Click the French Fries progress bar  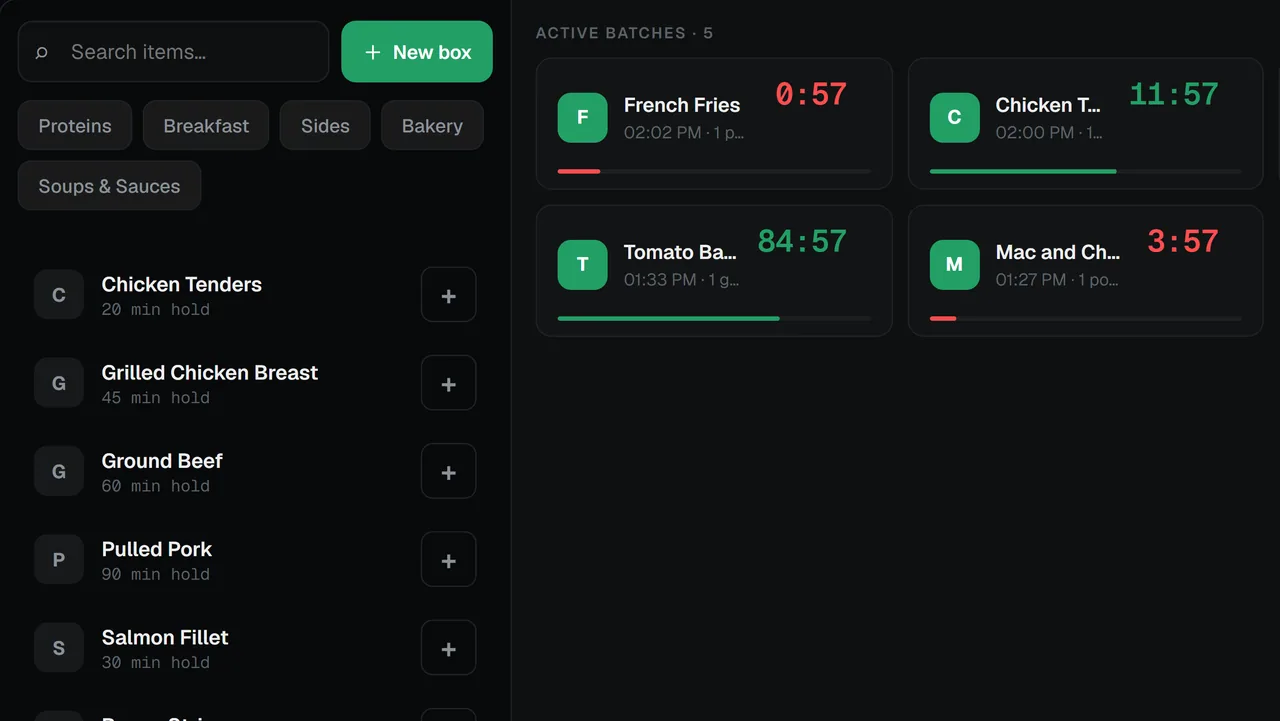tap(714, 171)
